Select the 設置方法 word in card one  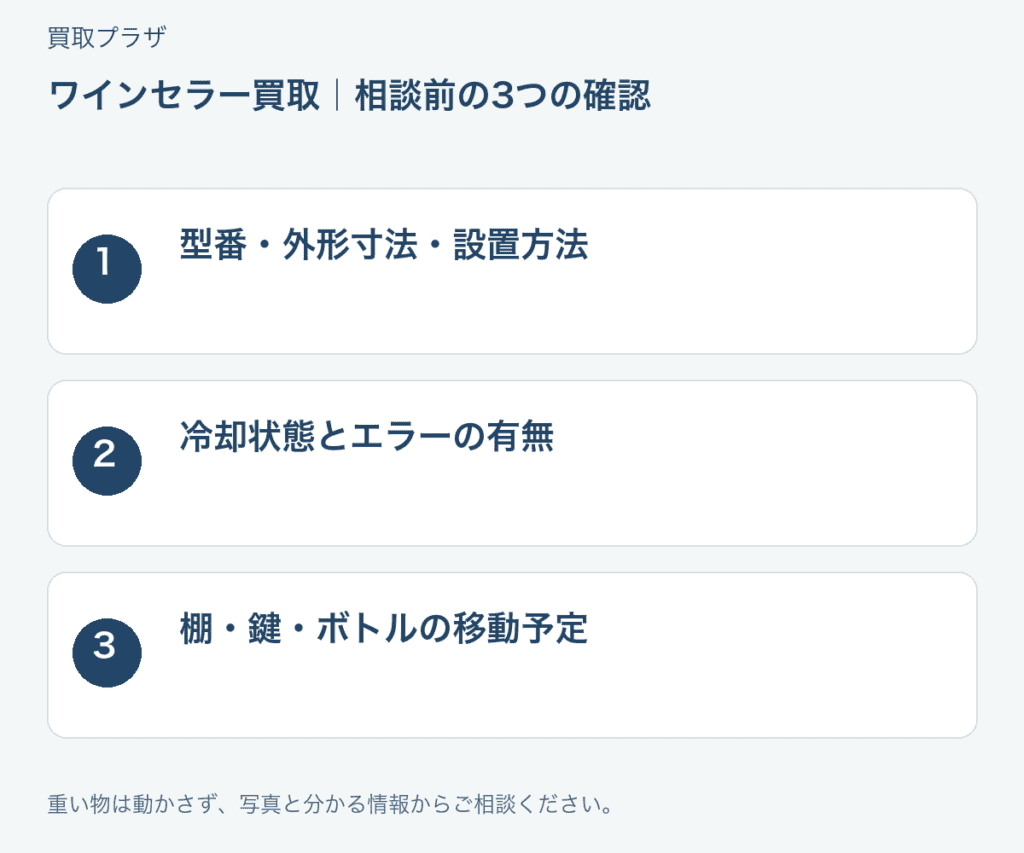coord(521,245)
